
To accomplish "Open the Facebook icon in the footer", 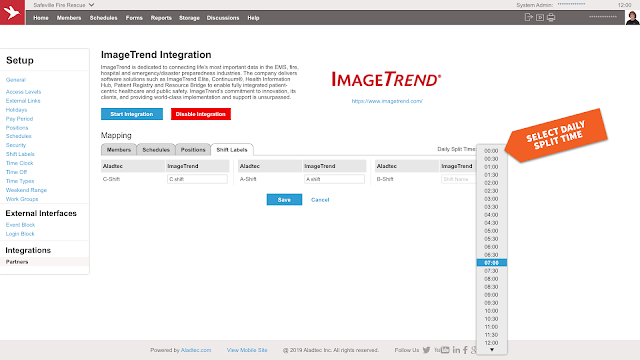I will 465,350.
